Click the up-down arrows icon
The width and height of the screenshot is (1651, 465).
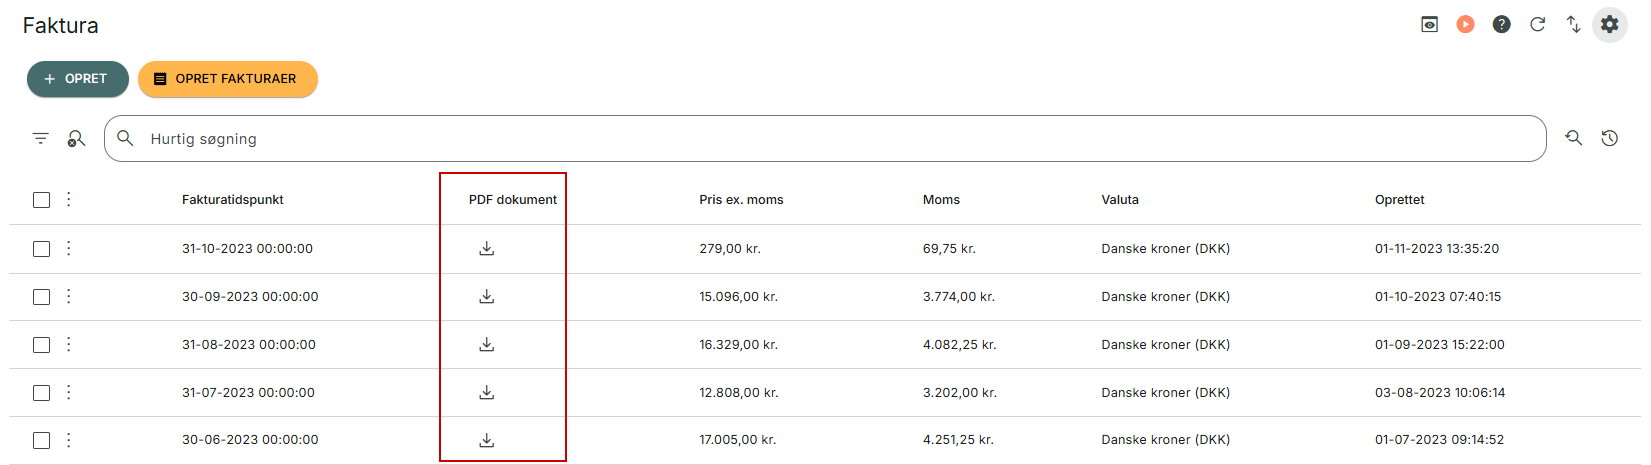point(1573,24)
